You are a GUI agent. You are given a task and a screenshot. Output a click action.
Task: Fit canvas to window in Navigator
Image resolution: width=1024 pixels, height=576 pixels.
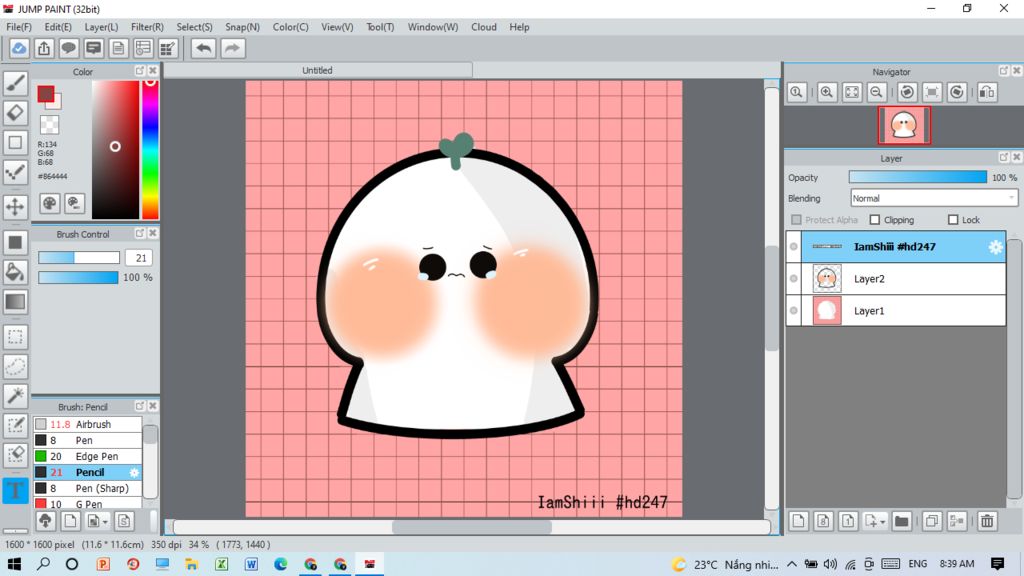coord(852,92)
